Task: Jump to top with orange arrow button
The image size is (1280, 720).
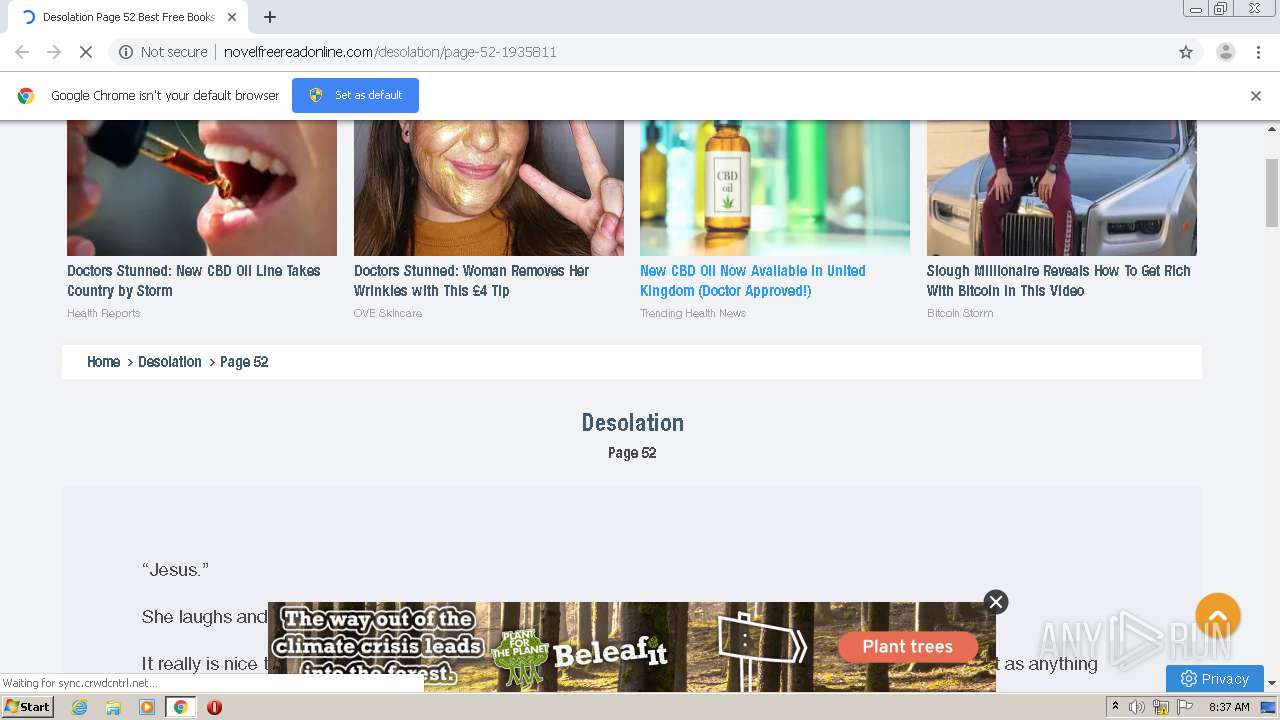Action: tap(1218, 616)
